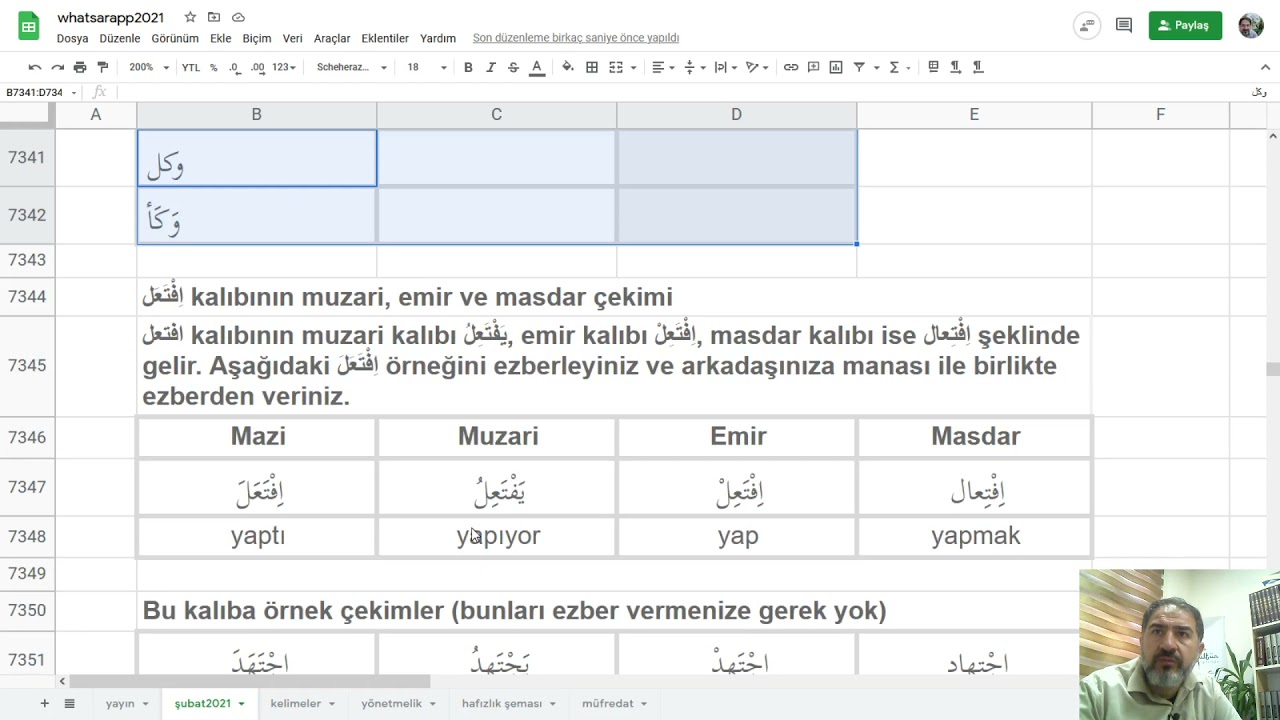Open the all sheets list
This screenshot has height=720, width=1280.
(x=69, y=703)
